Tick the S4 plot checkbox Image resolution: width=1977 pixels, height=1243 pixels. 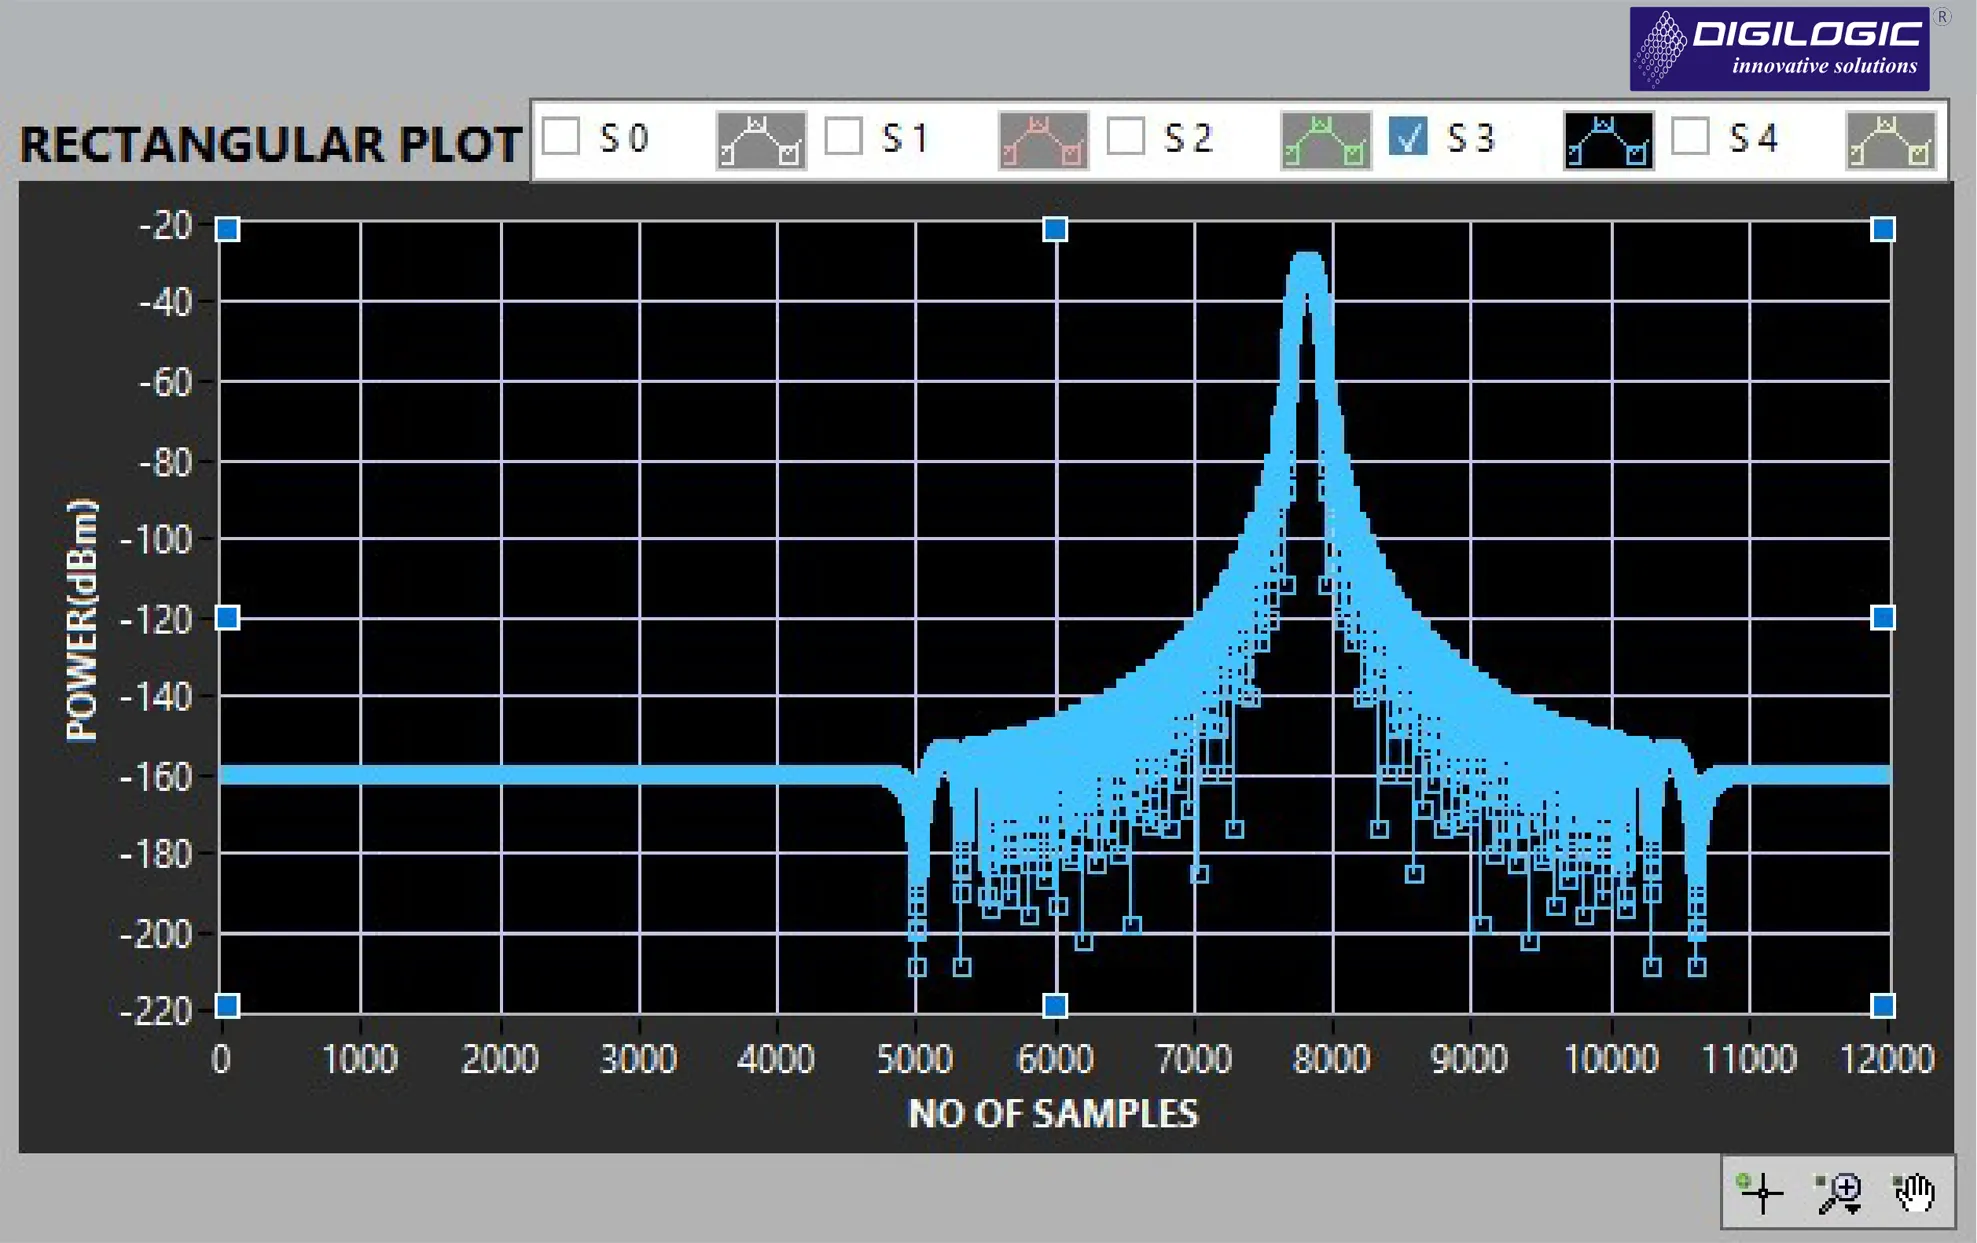click(x=1690, y=136)
